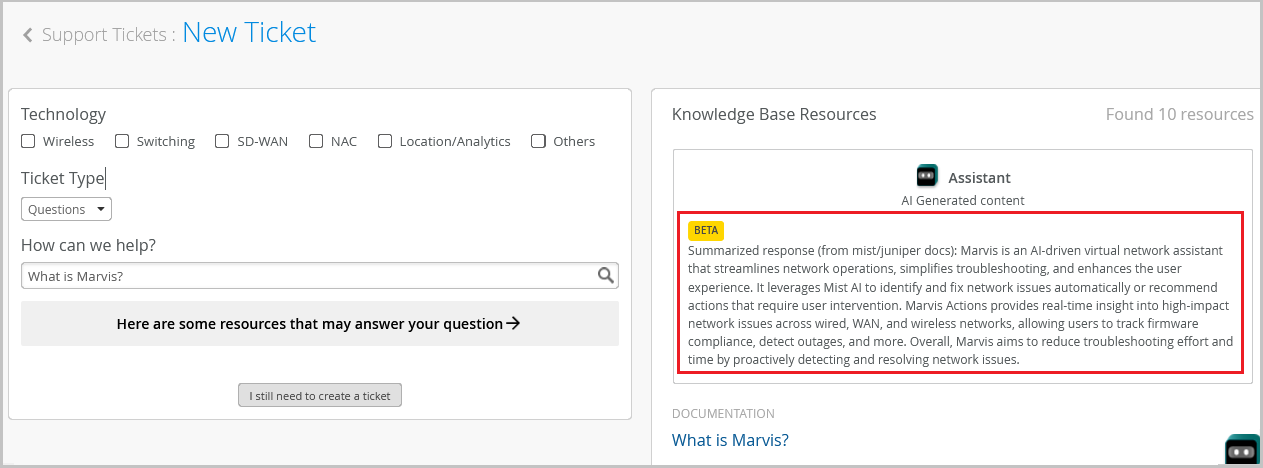Open the 'What is Marvis?' documentation link
Viewport: 1263px width, 468px height.
(x=730, y=440)
